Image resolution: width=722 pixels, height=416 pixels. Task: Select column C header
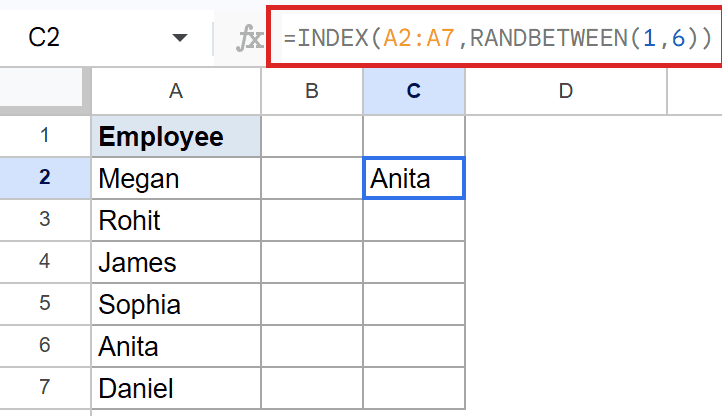(414, 91)
